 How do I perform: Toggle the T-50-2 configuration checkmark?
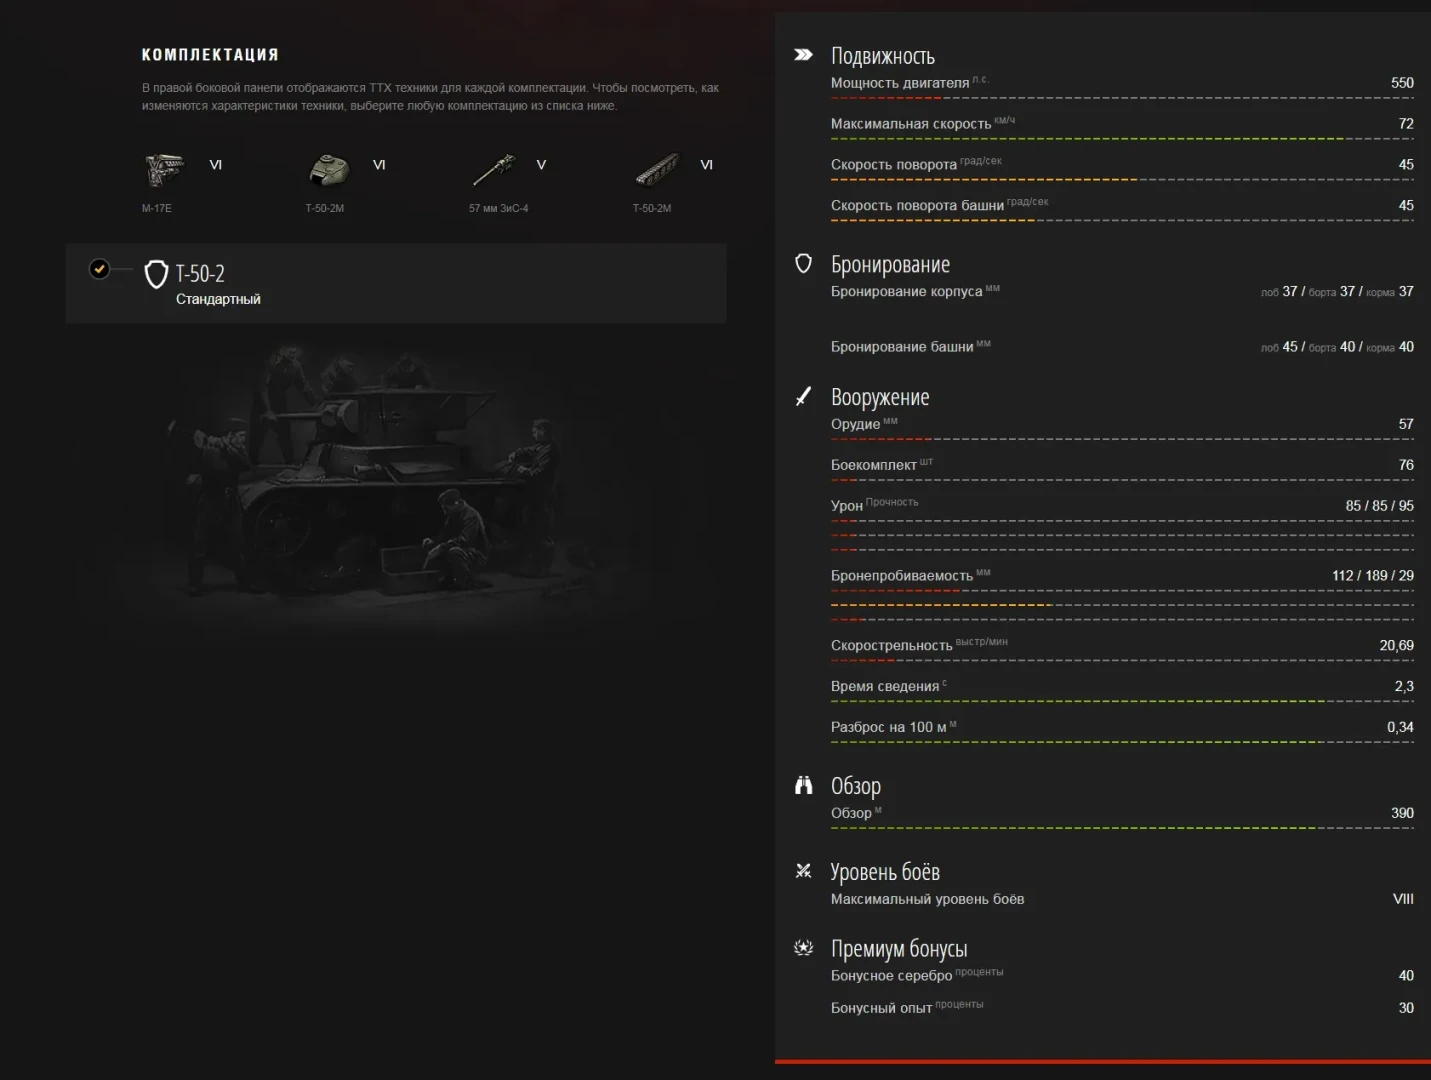(x=99, y=268)
